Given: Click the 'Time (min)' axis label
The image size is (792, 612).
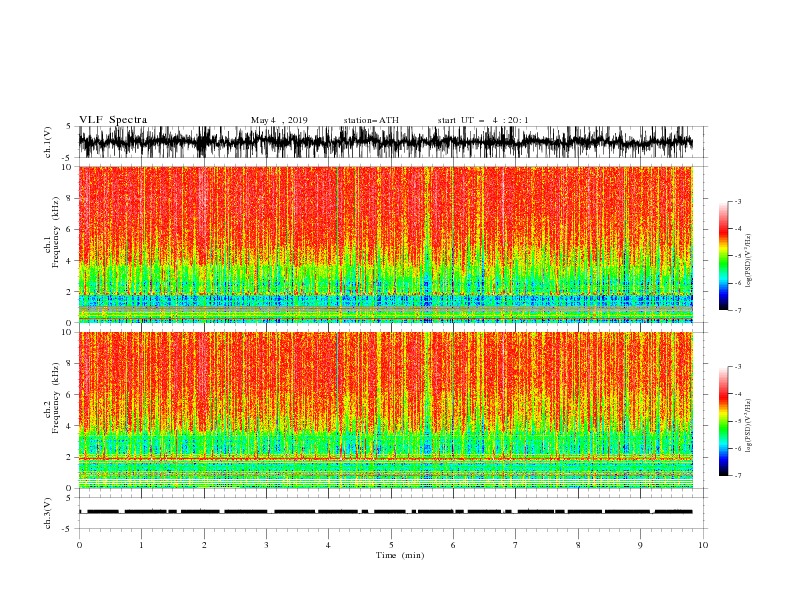Looking at the screenshot, I should click(x=400, y=555).
